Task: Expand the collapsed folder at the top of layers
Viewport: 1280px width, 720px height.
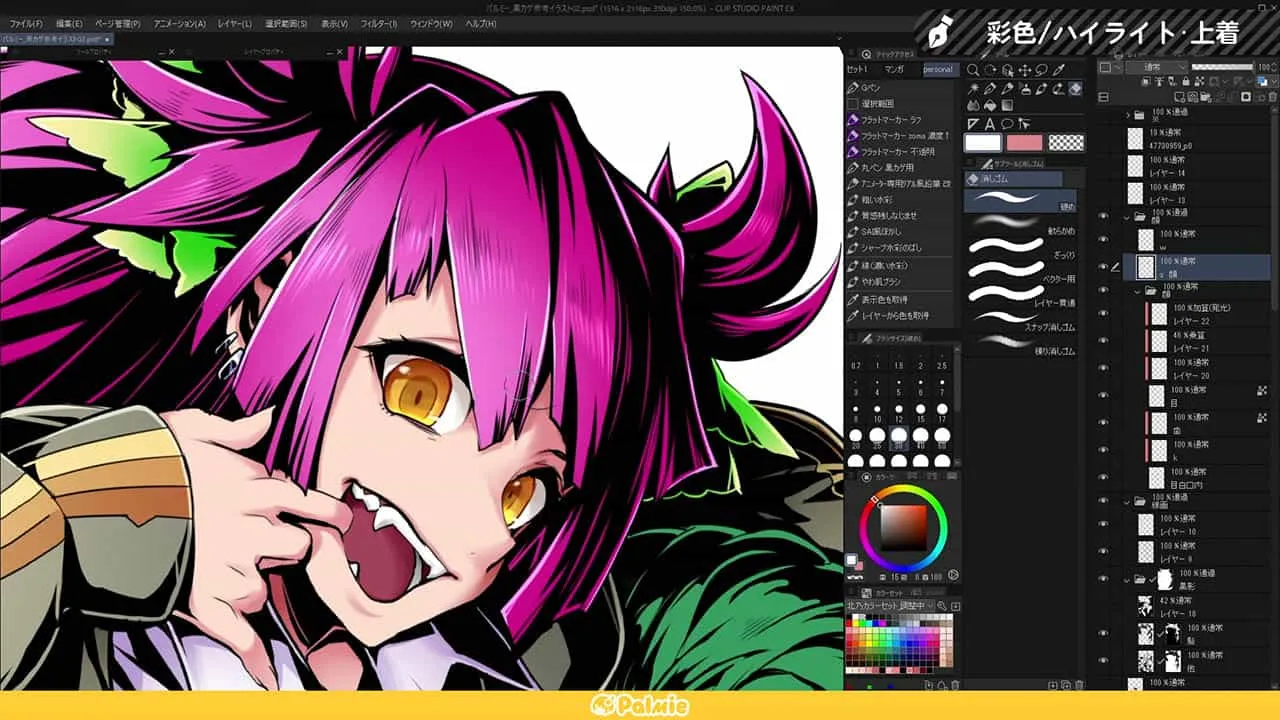Action: pyautogui.click(x=1127, y=113)
